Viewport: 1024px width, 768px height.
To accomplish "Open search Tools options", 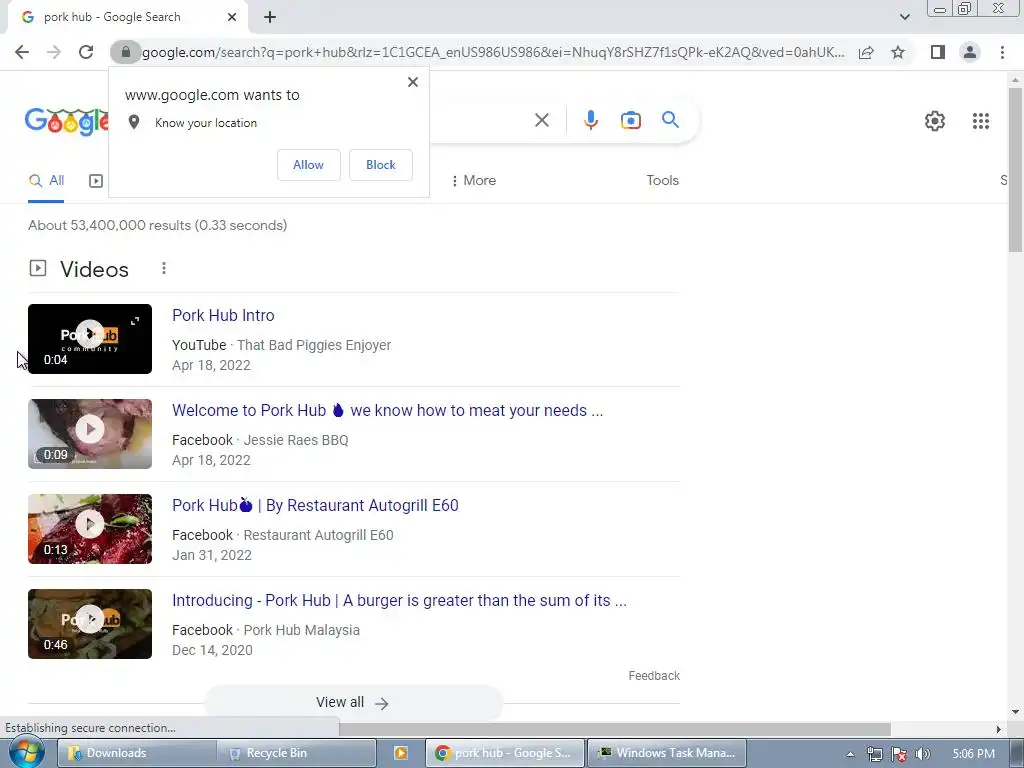I will point(662,180).
